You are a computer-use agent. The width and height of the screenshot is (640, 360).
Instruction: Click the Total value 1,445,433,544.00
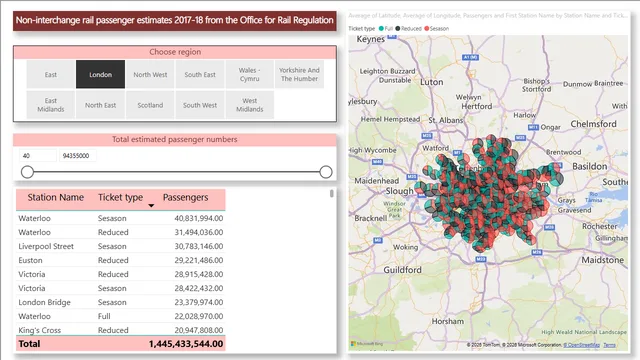click(x=186, y=344)
